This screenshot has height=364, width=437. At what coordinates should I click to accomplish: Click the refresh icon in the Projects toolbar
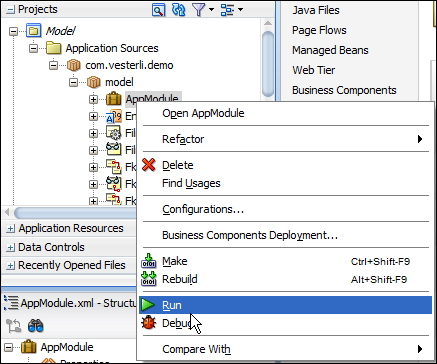pos(178,10)
